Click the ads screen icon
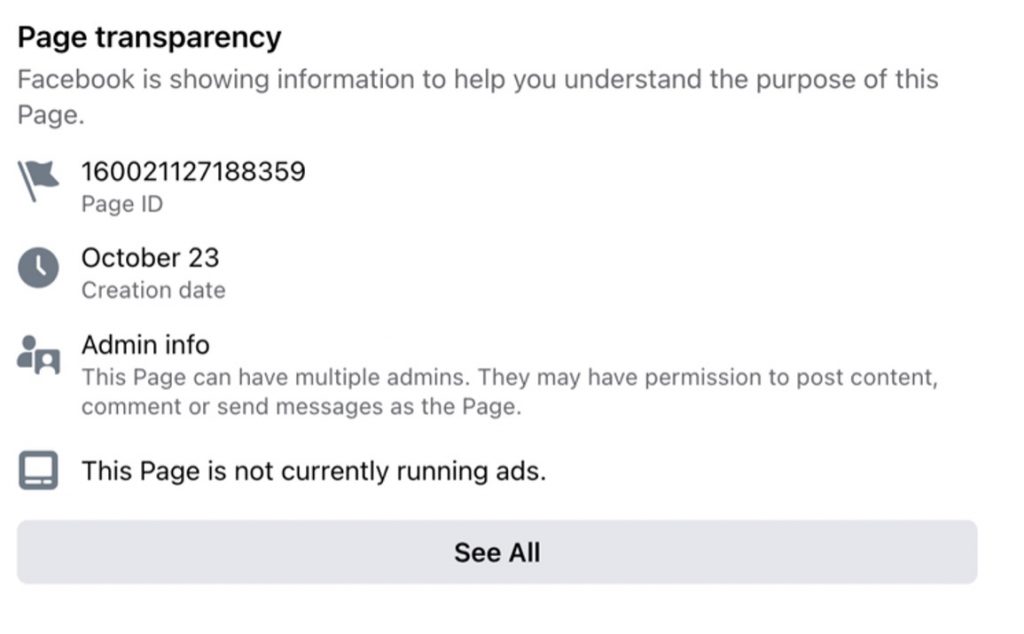The height and width of the screenshot is (634, 1024). tap(39, 470)
